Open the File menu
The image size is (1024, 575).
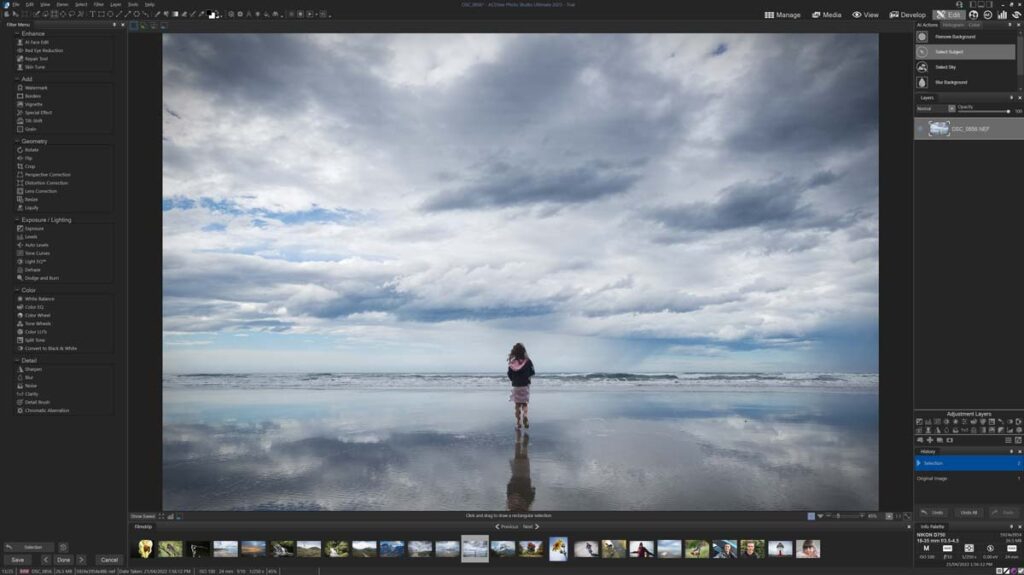click(16, 5)
